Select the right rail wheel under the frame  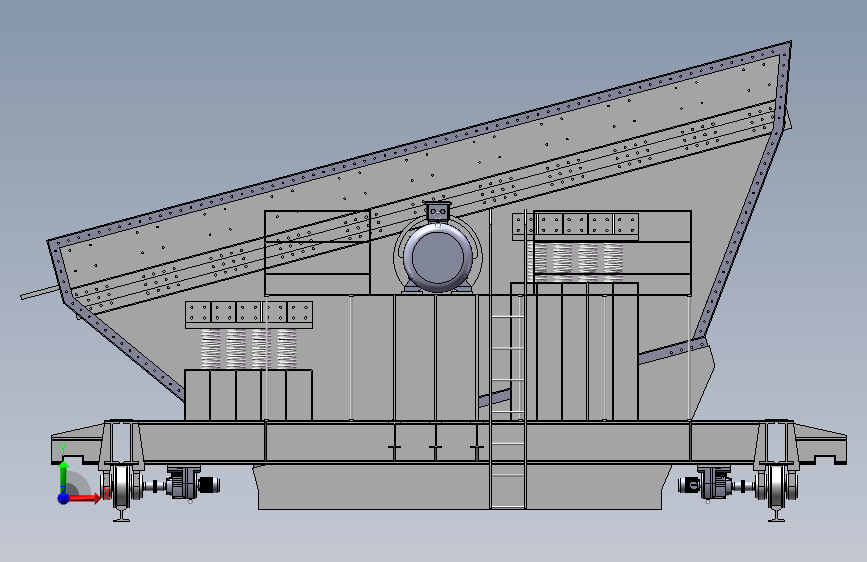point(776,487)
